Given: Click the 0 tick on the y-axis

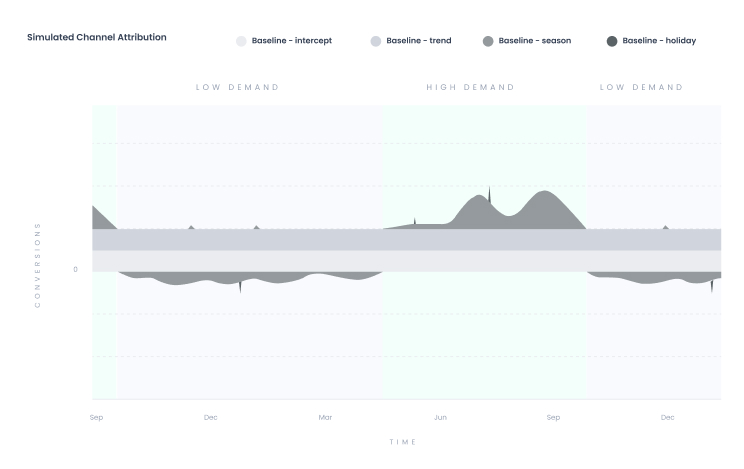Looking at the screenshot, I should [x=75, y=269].
